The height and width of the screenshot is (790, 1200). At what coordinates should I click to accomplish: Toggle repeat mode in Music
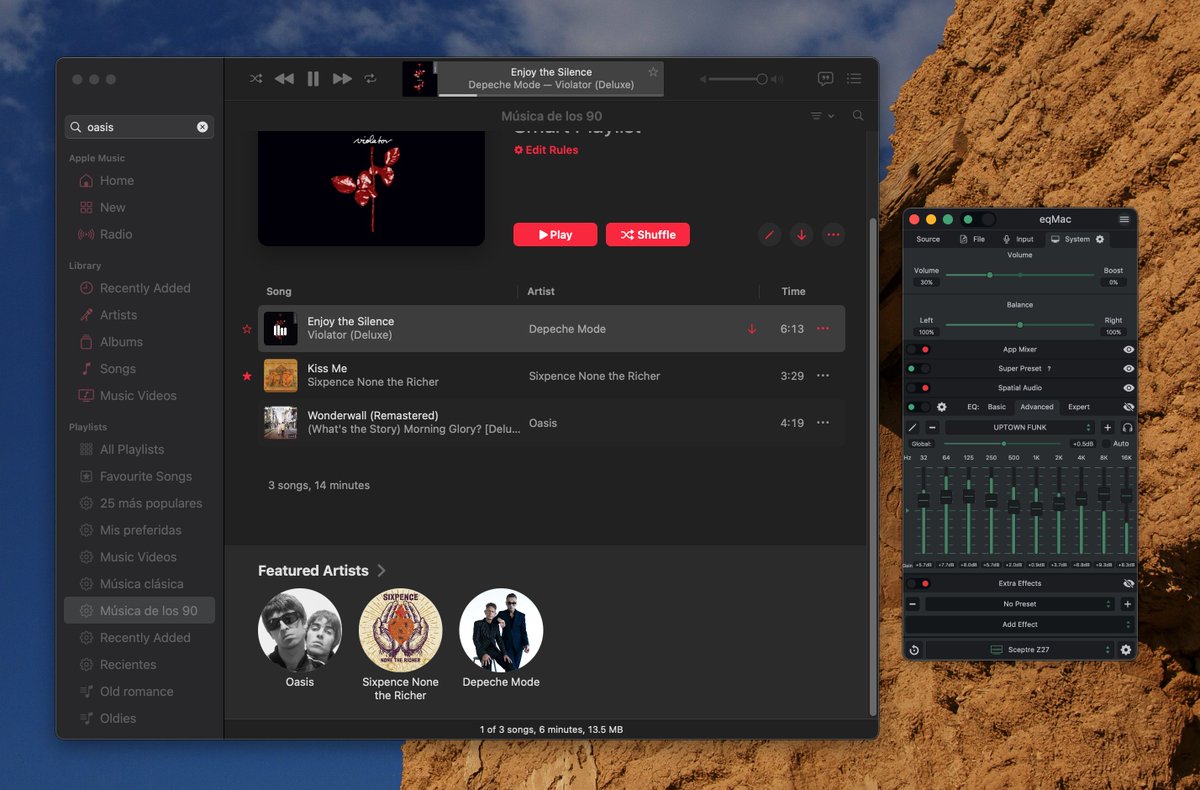click(x=370, y=78)
